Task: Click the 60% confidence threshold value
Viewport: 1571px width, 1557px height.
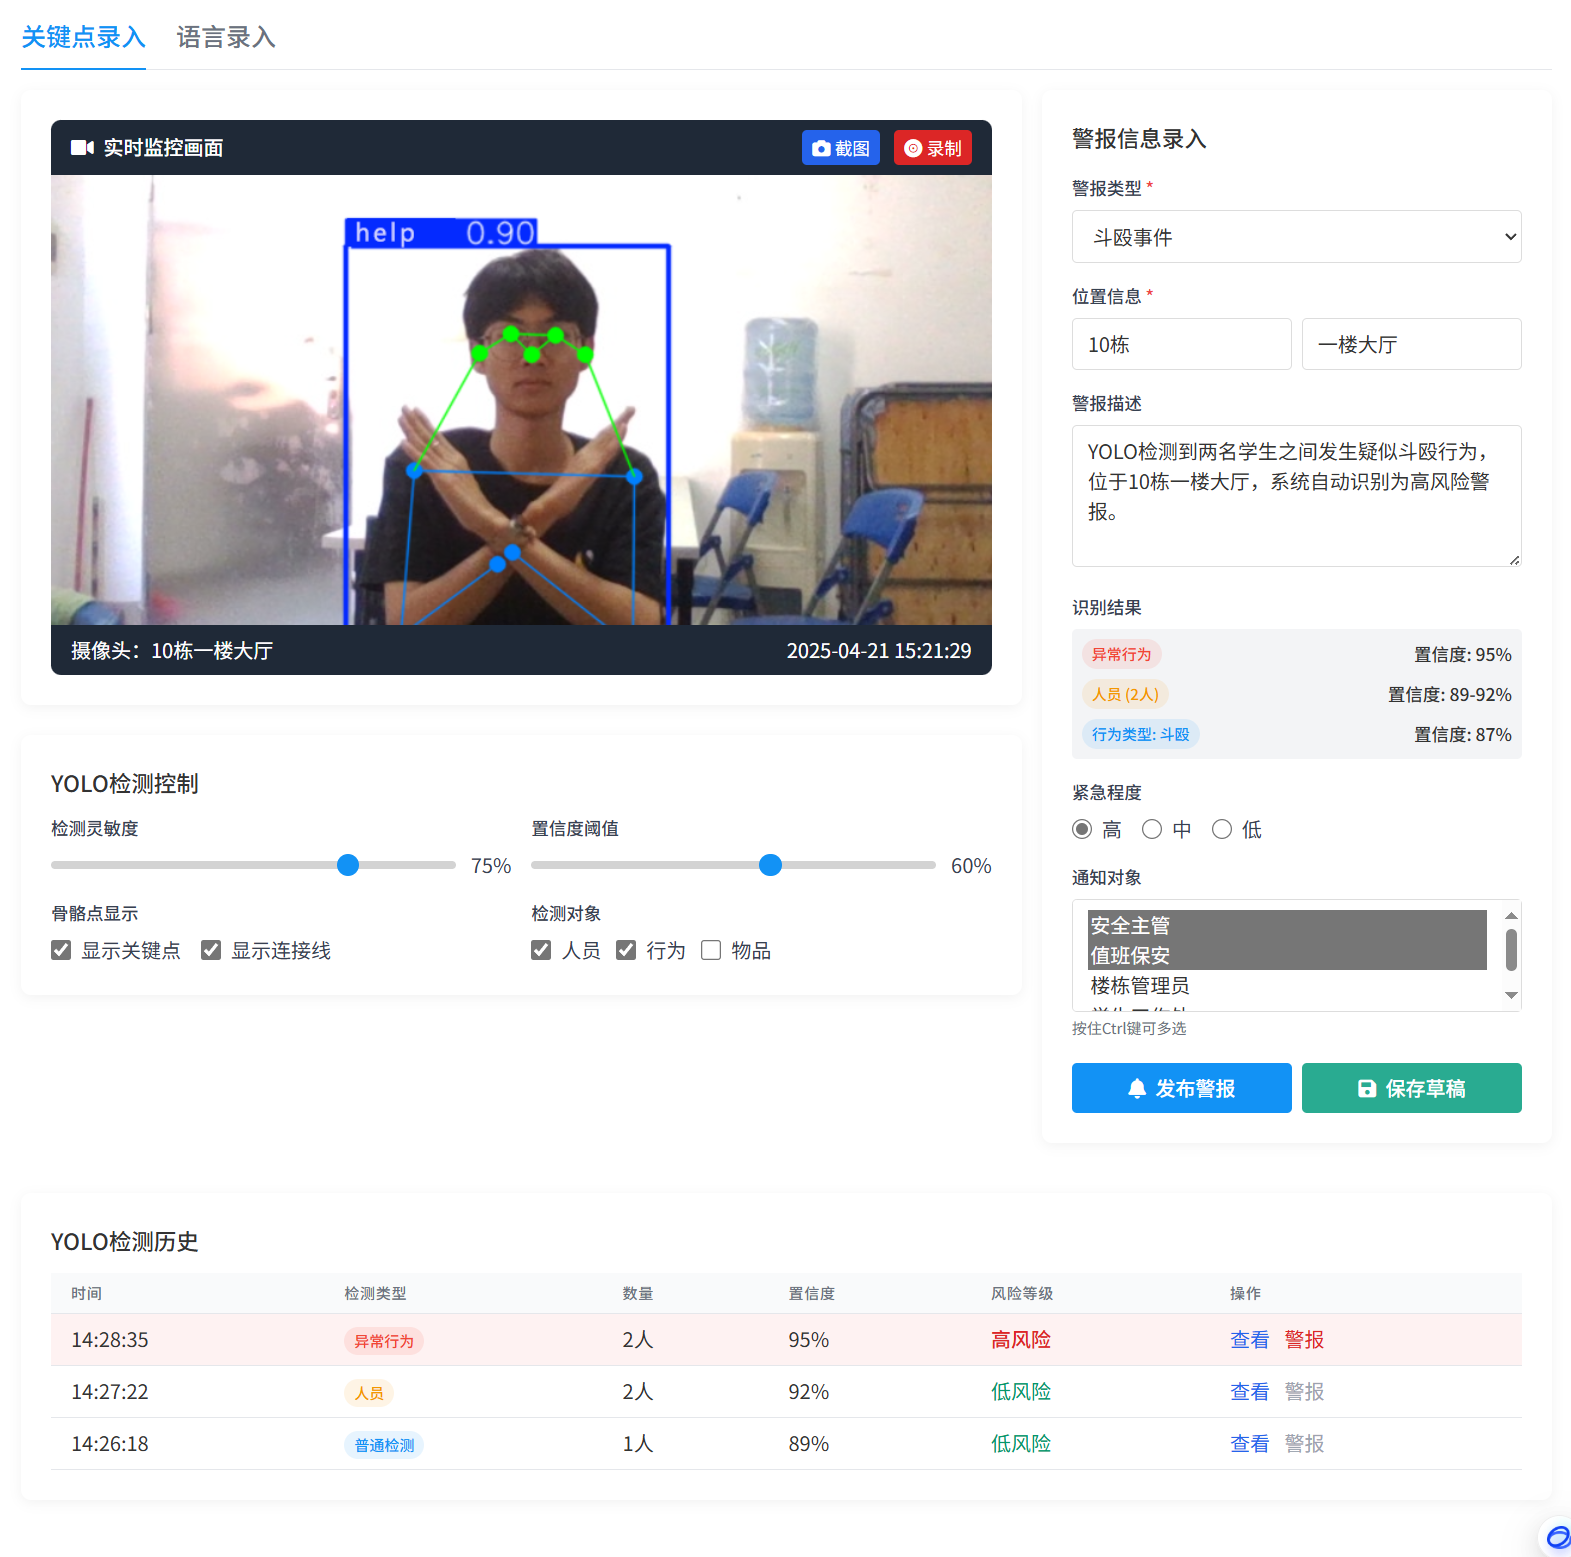Action: [x=971, y=866]
